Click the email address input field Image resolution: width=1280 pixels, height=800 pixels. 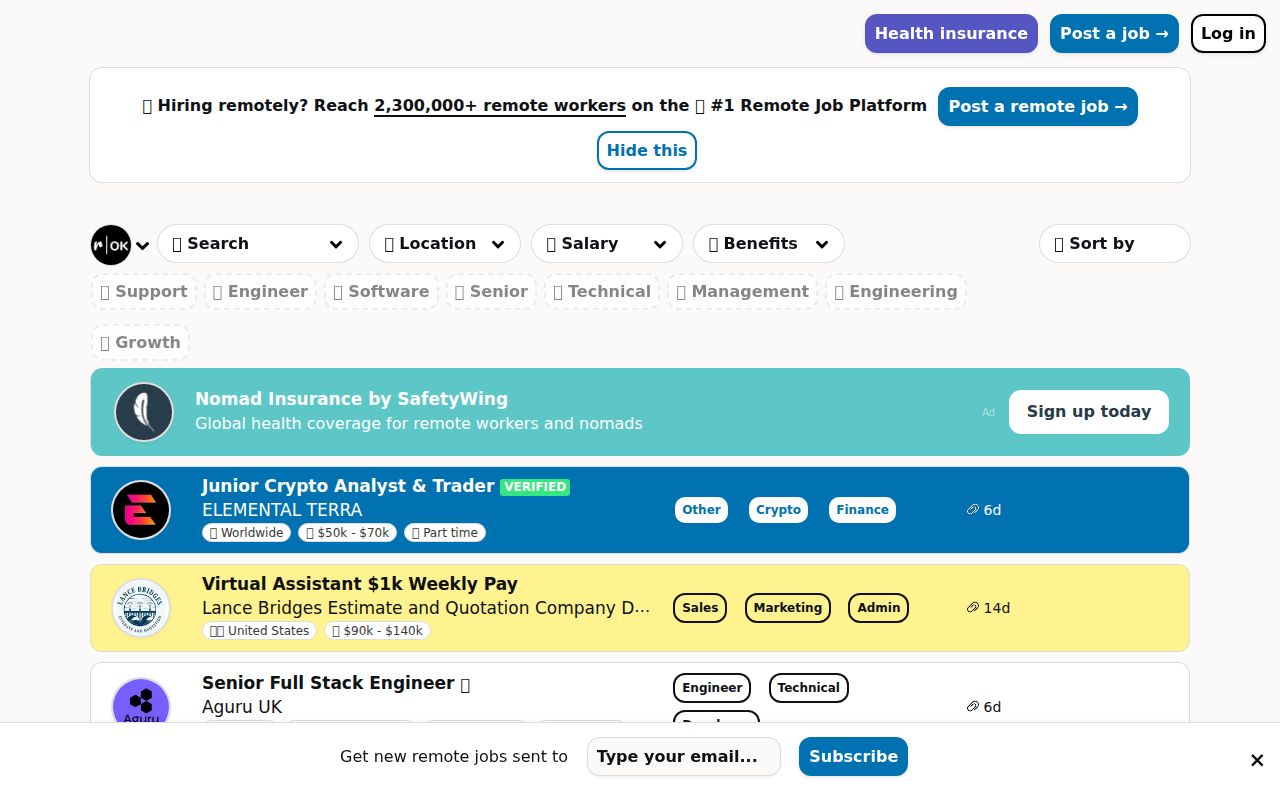pos(684,757)
